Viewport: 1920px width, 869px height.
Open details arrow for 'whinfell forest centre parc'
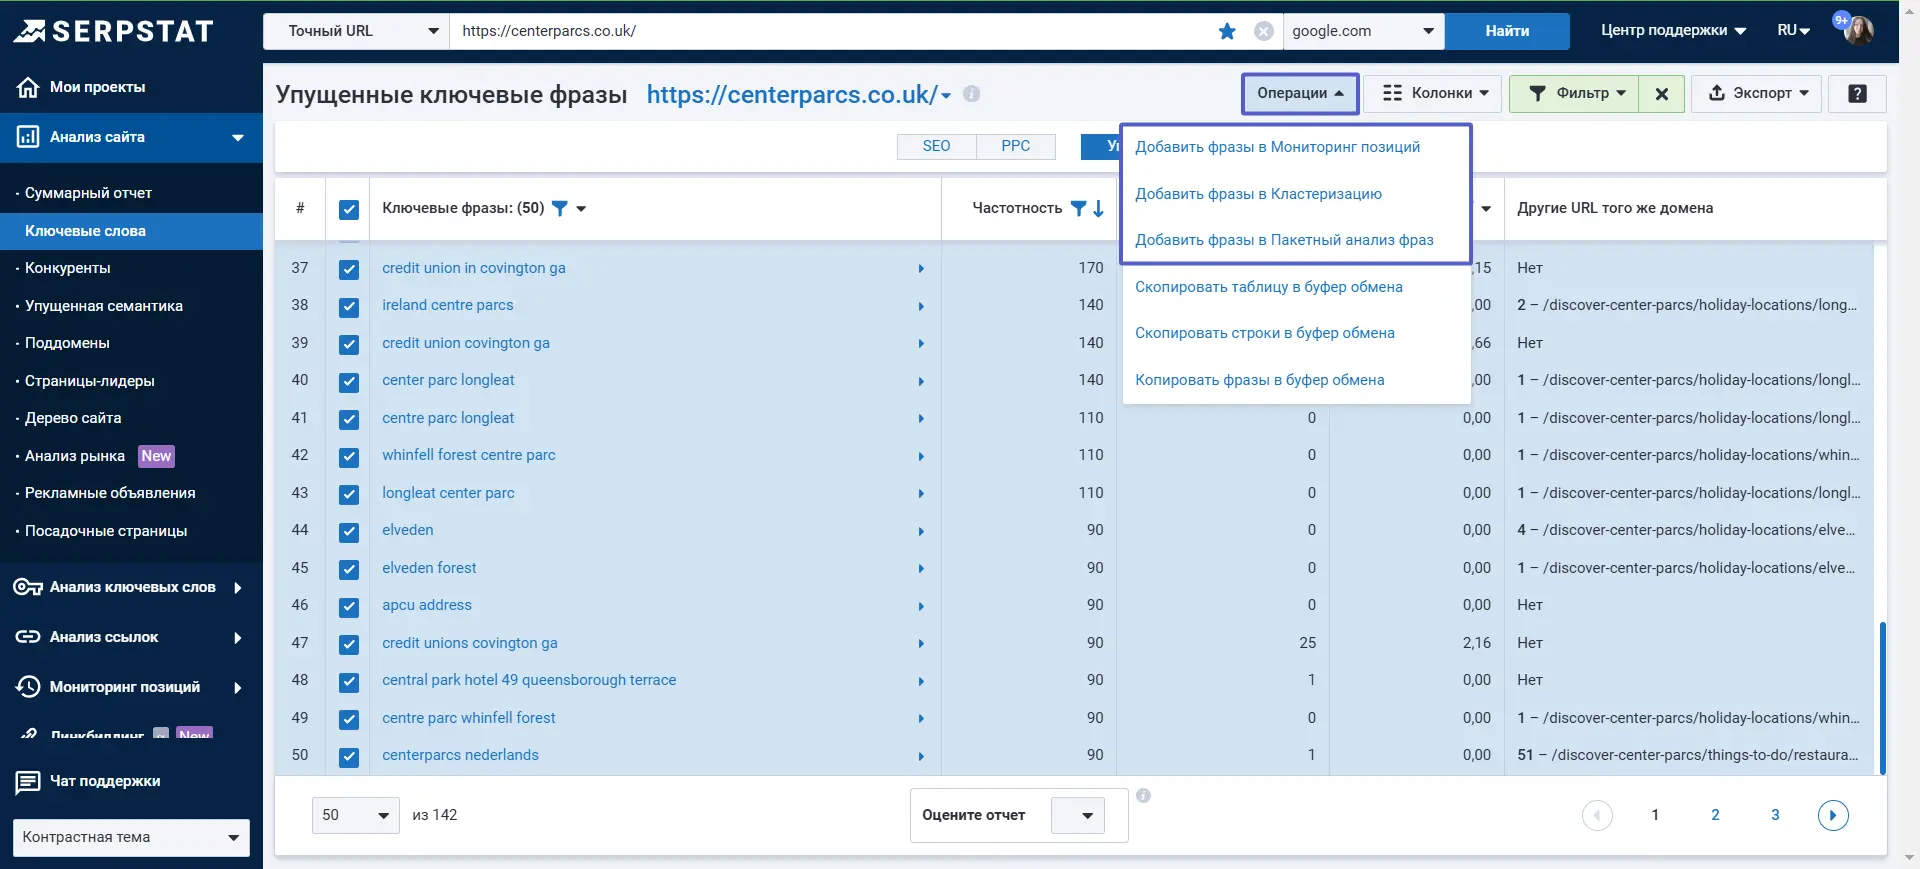[x=921, y=456]
